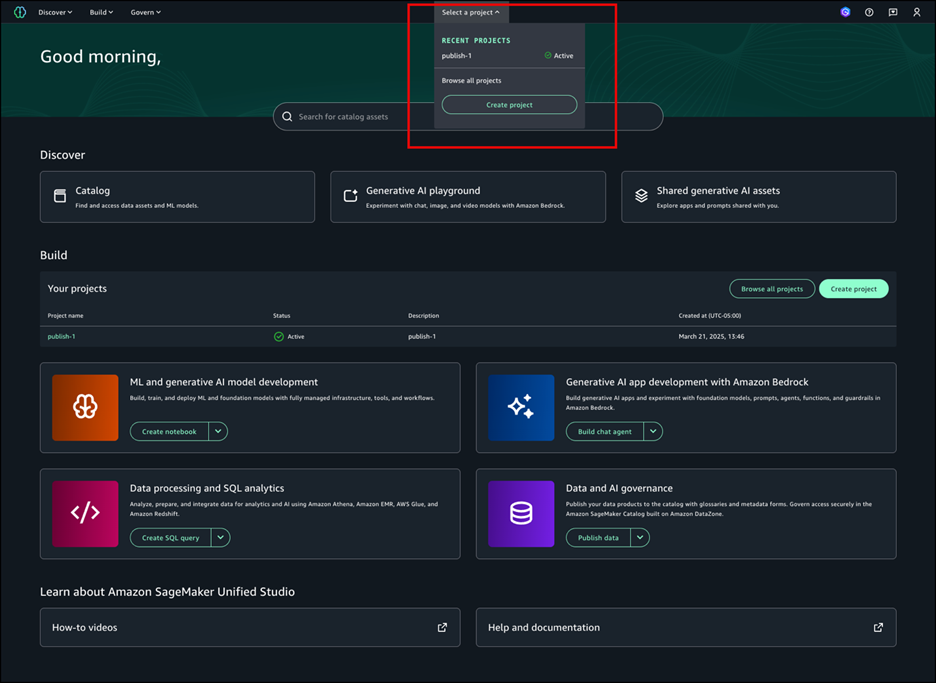Click the March 21, 2025, 13:46 cell

(712, 337)
